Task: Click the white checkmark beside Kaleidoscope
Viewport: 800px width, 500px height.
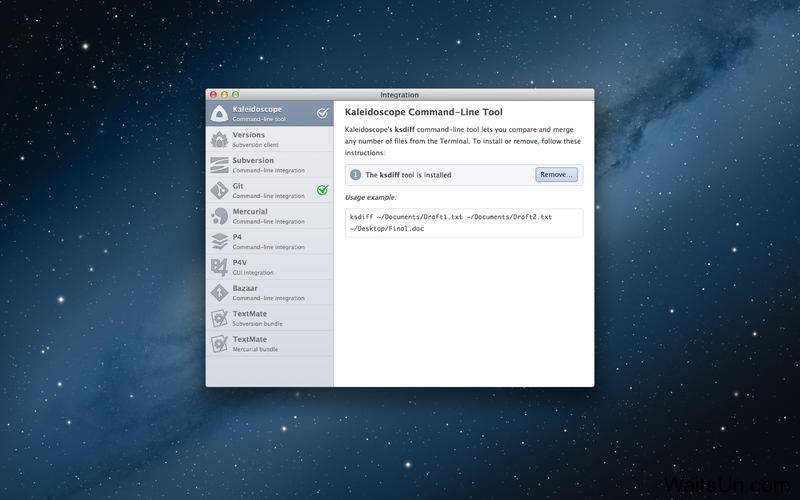Action: click(x=322, y=113)
